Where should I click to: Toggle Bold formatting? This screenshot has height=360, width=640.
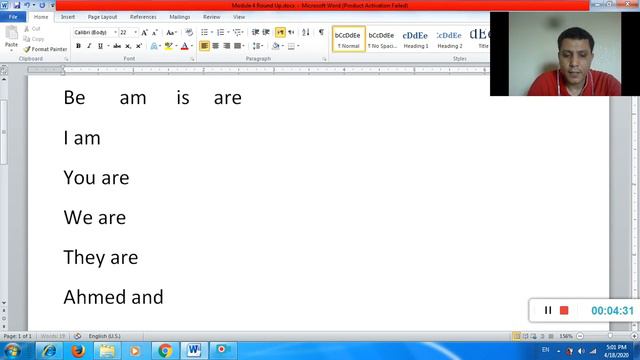[x=78, y=46]
